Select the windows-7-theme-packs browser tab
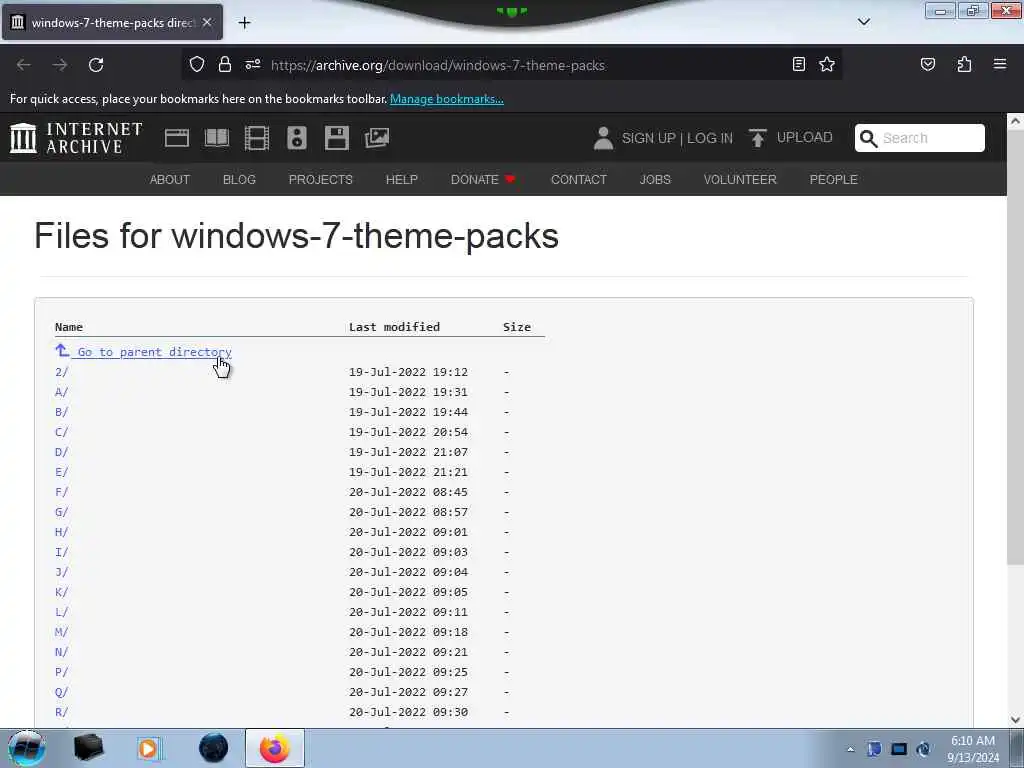 [112, 22]
